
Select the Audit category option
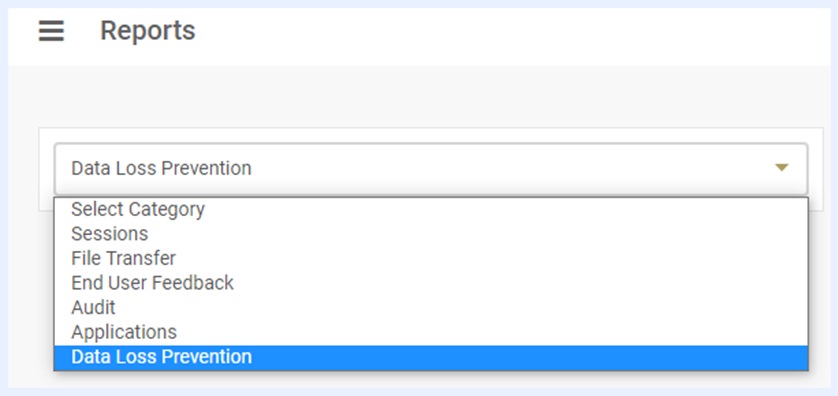point(431,307)
